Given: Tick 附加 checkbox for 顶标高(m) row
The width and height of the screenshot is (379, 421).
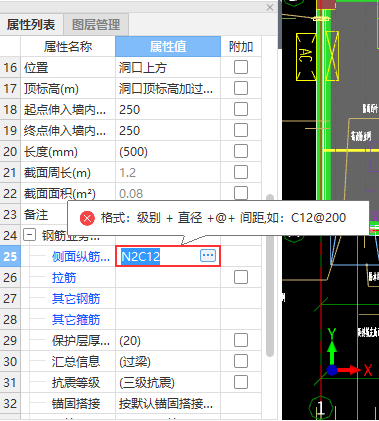Looking at the screenshot, I should [x=241, y=88].
